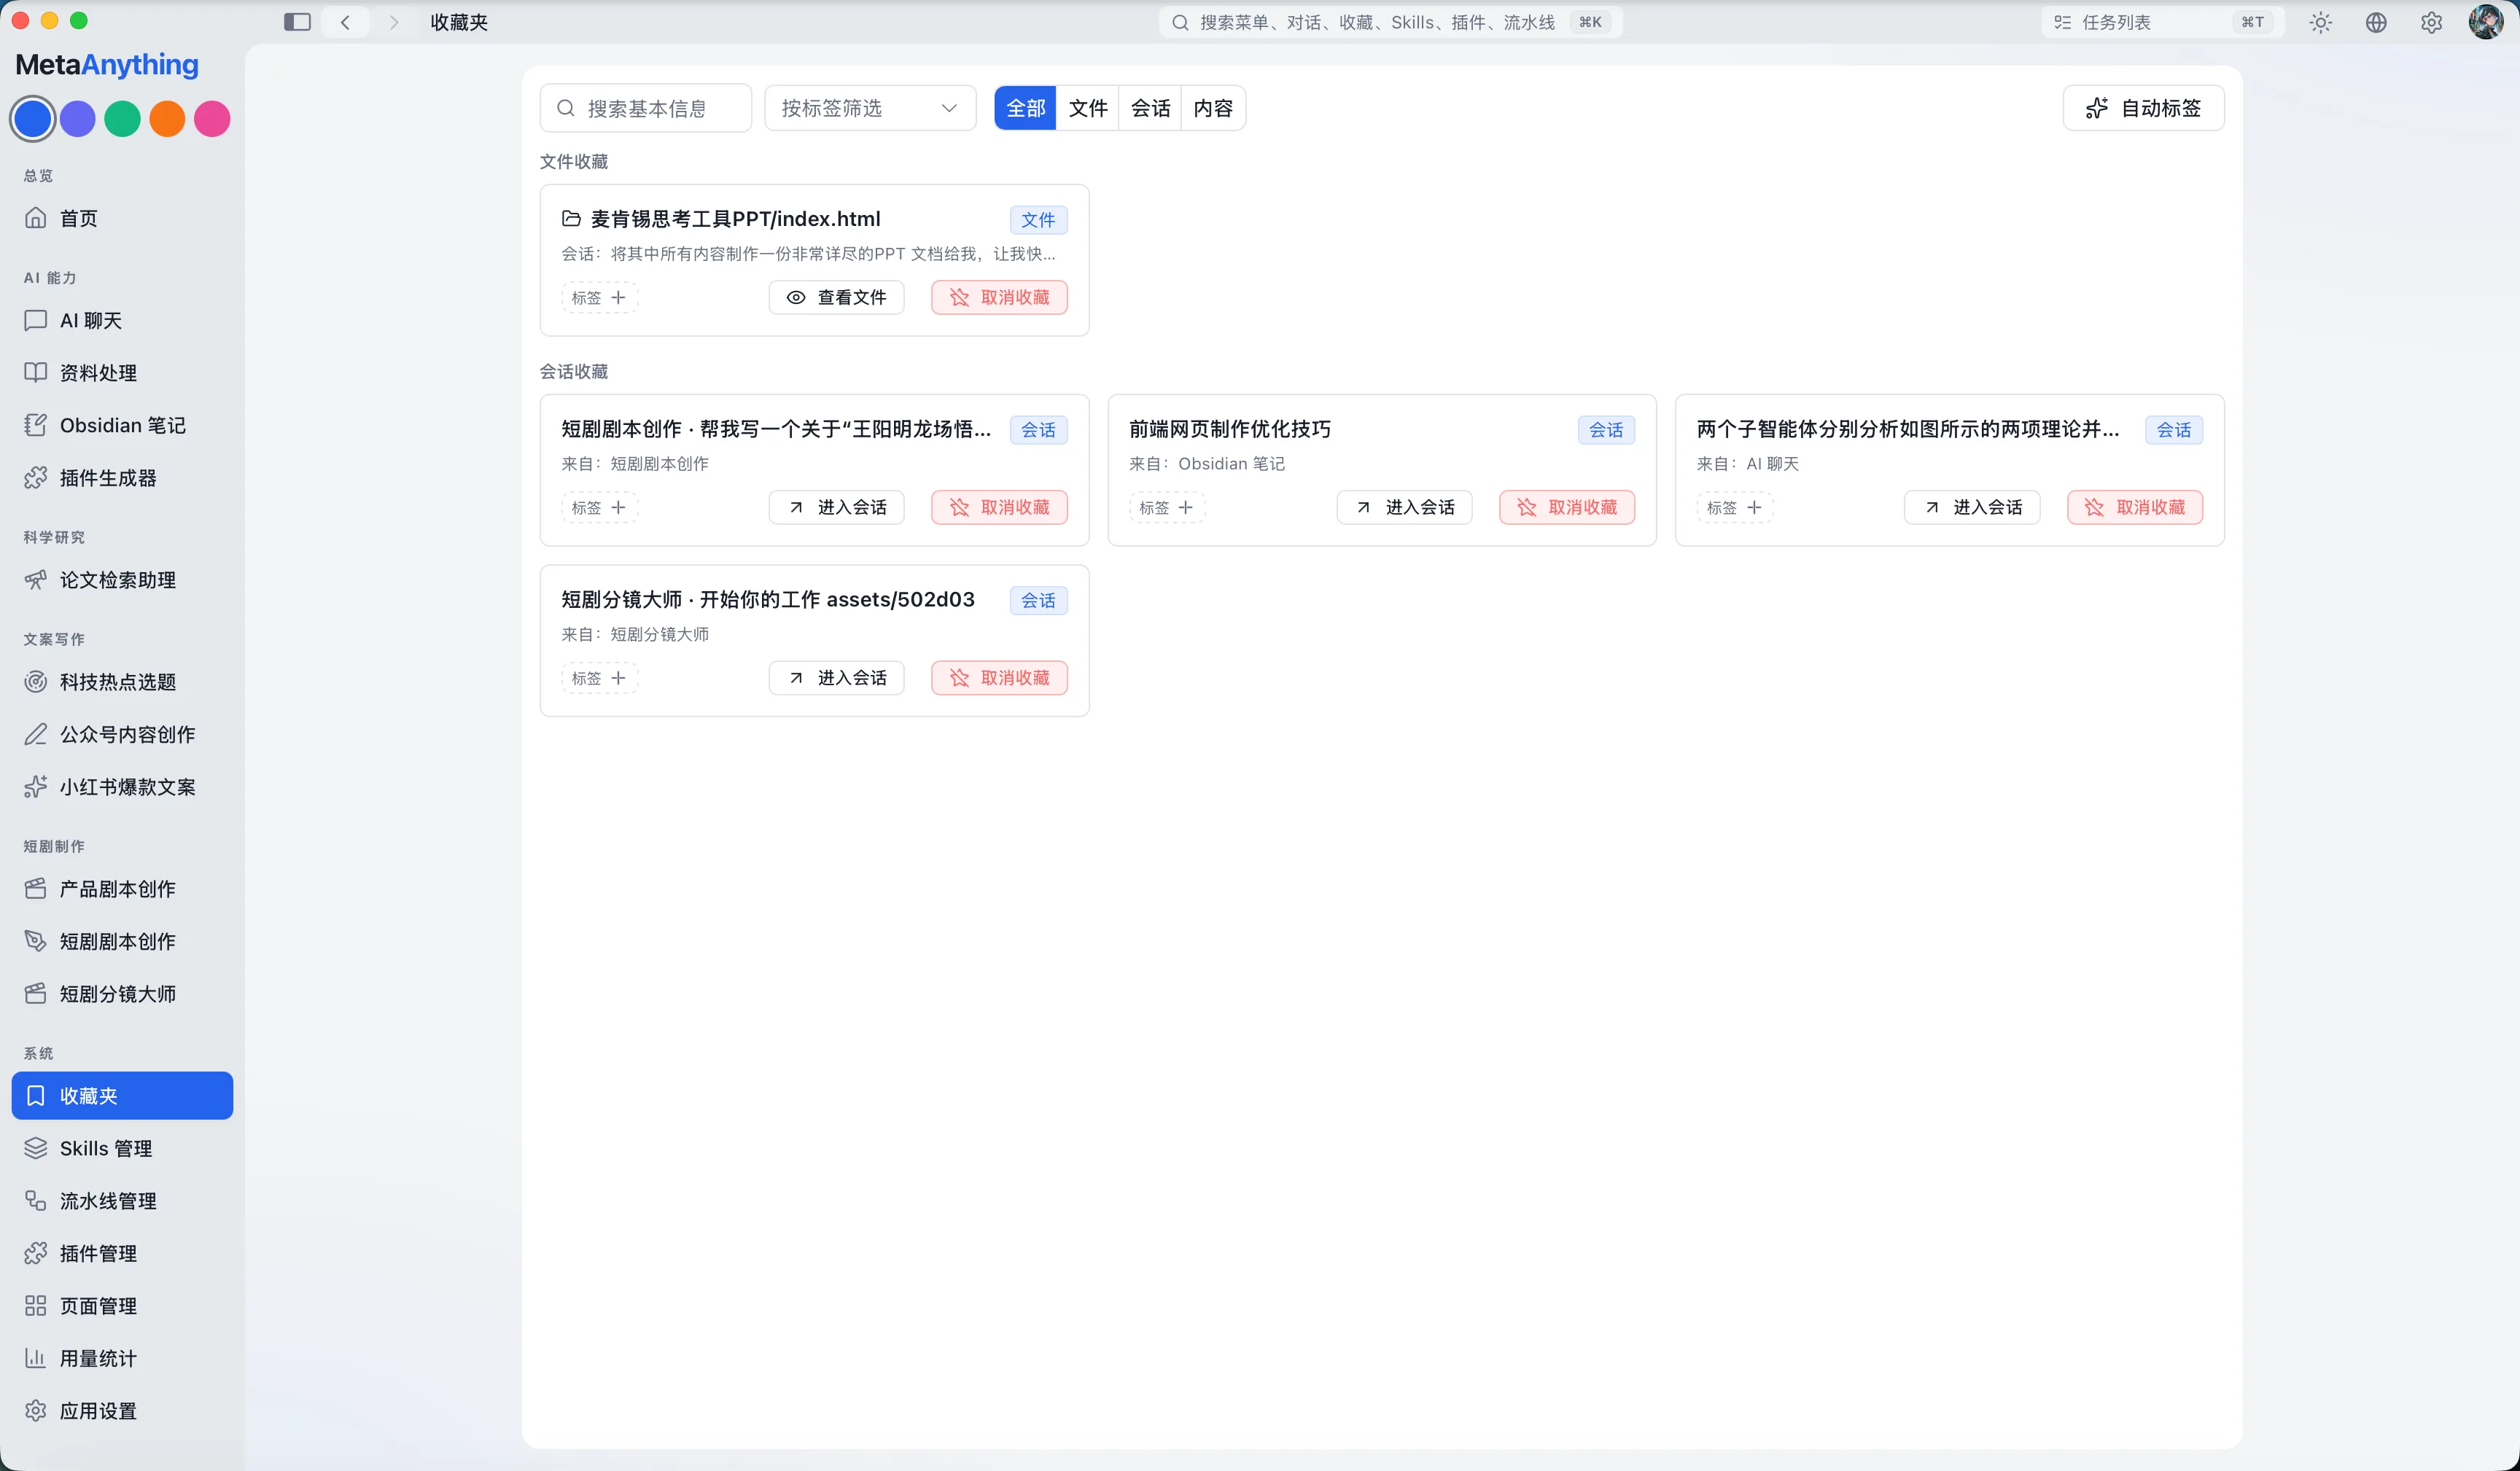Open 公众号内容创作 in the sidebar
This screenshot has width=2520, height=1471.
(x=122, y=734)
